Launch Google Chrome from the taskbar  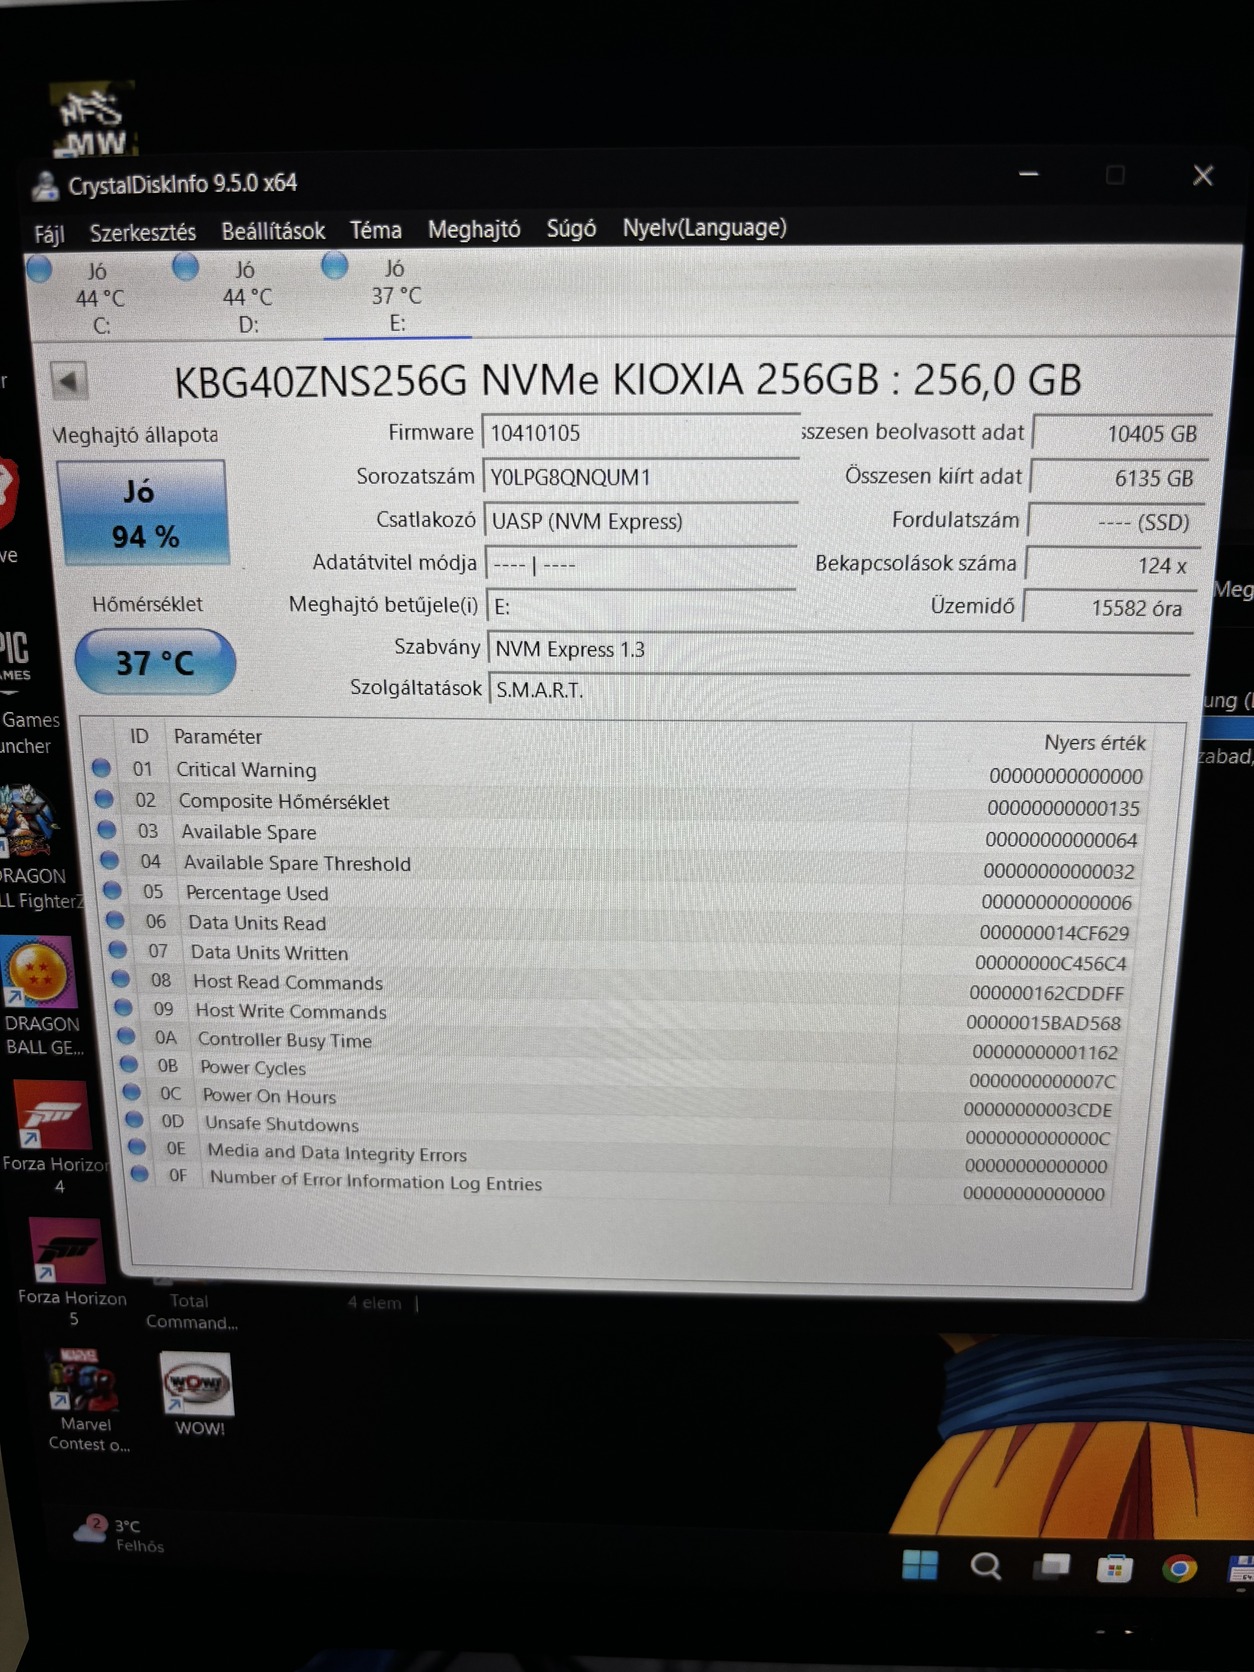[x=1179, y=1569]
